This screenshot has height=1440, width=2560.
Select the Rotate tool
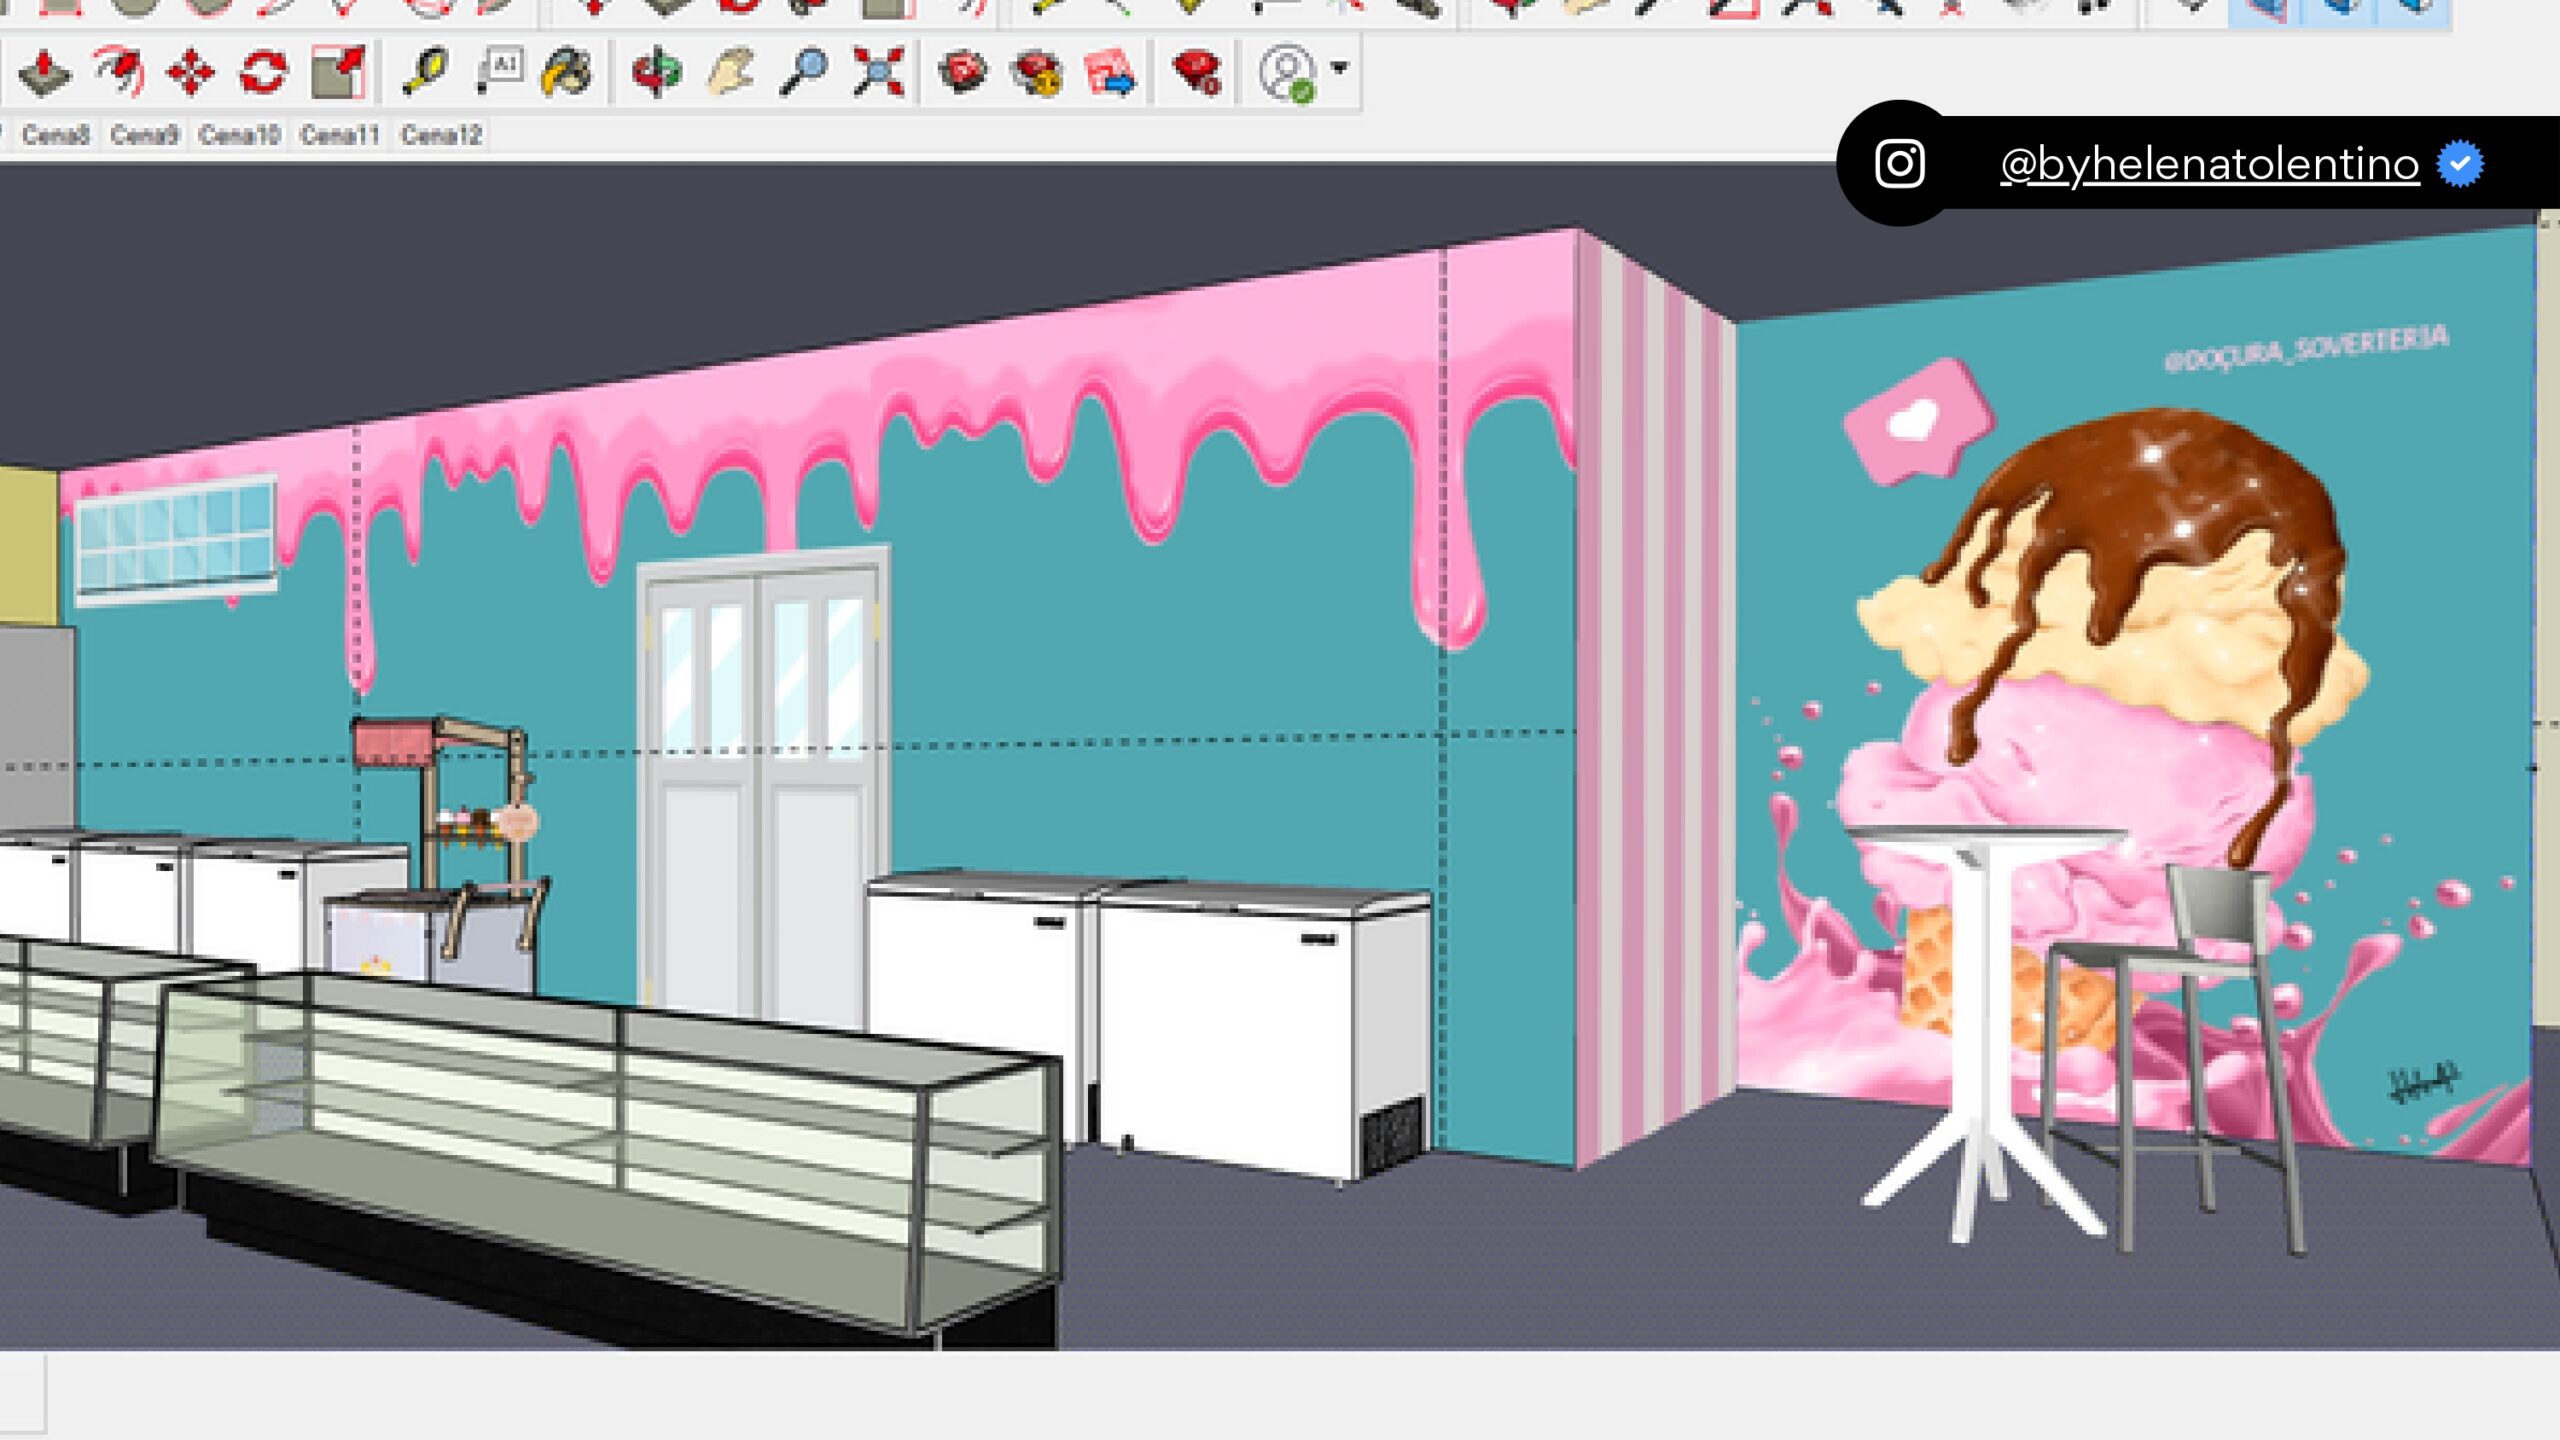[264, 72]
